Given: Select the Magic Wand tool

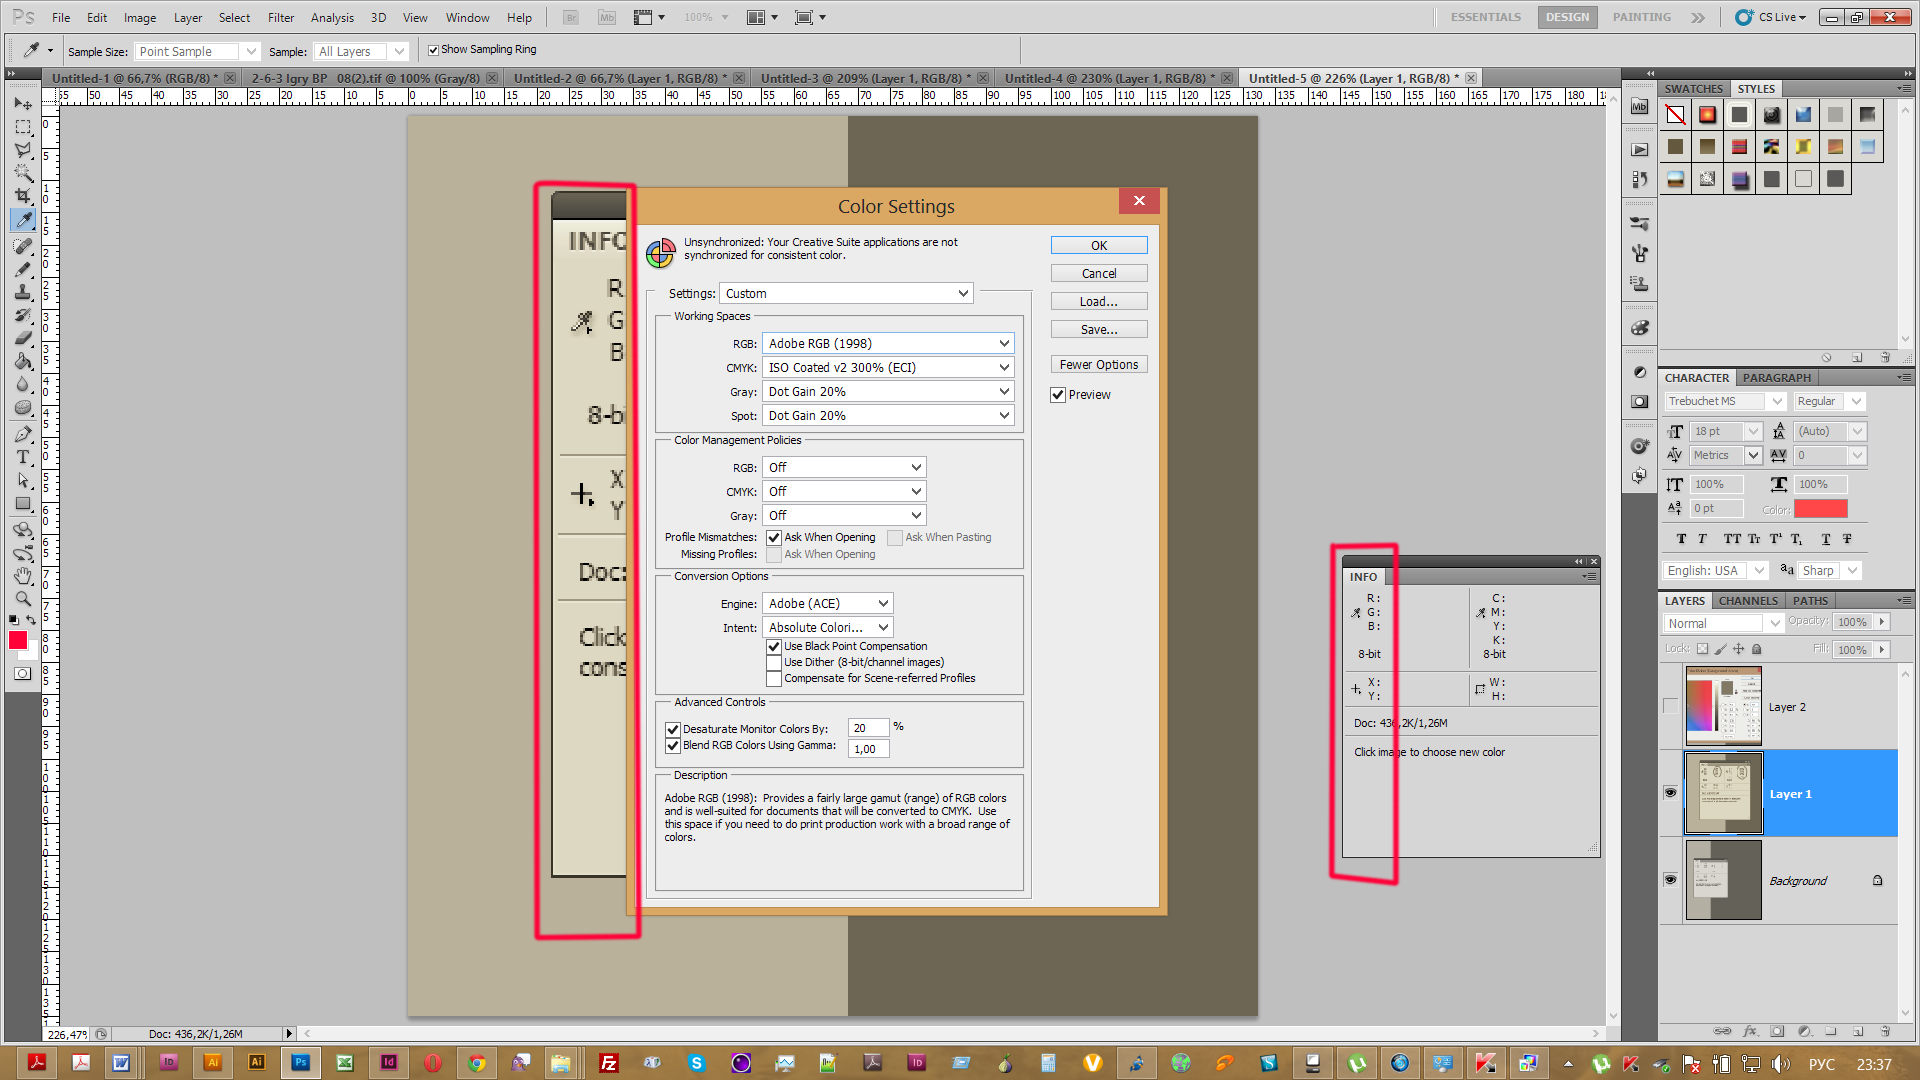Looking at the screenshot, I should tap(23, 173).
